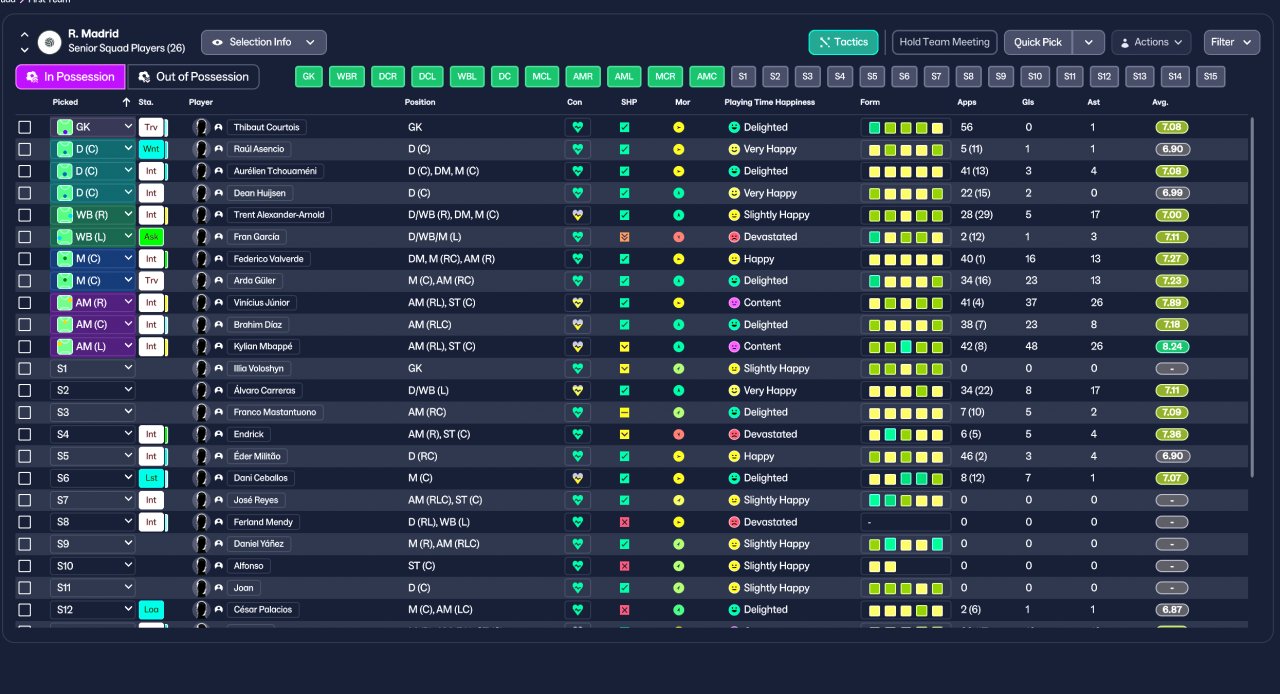
Task: Click Raúl Asencio's Wnt status badge
Action: (151, 149)
